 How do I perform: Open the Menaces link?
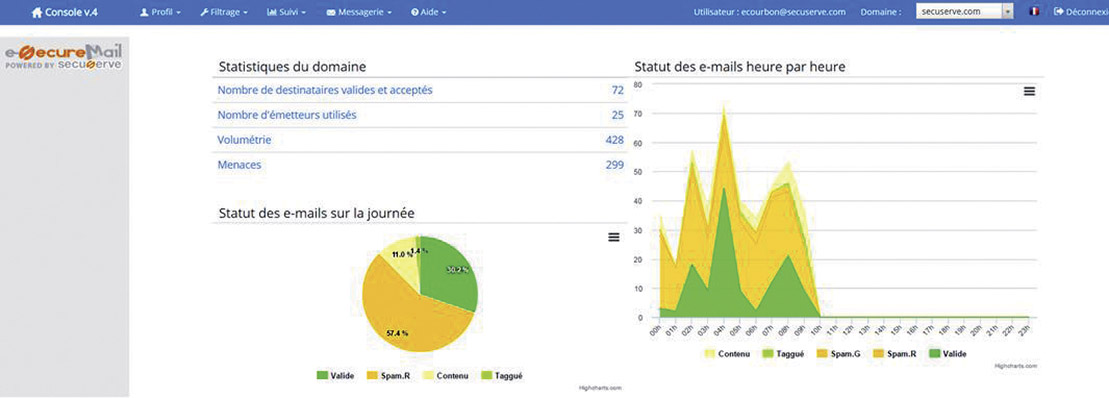tap(239, 165)
